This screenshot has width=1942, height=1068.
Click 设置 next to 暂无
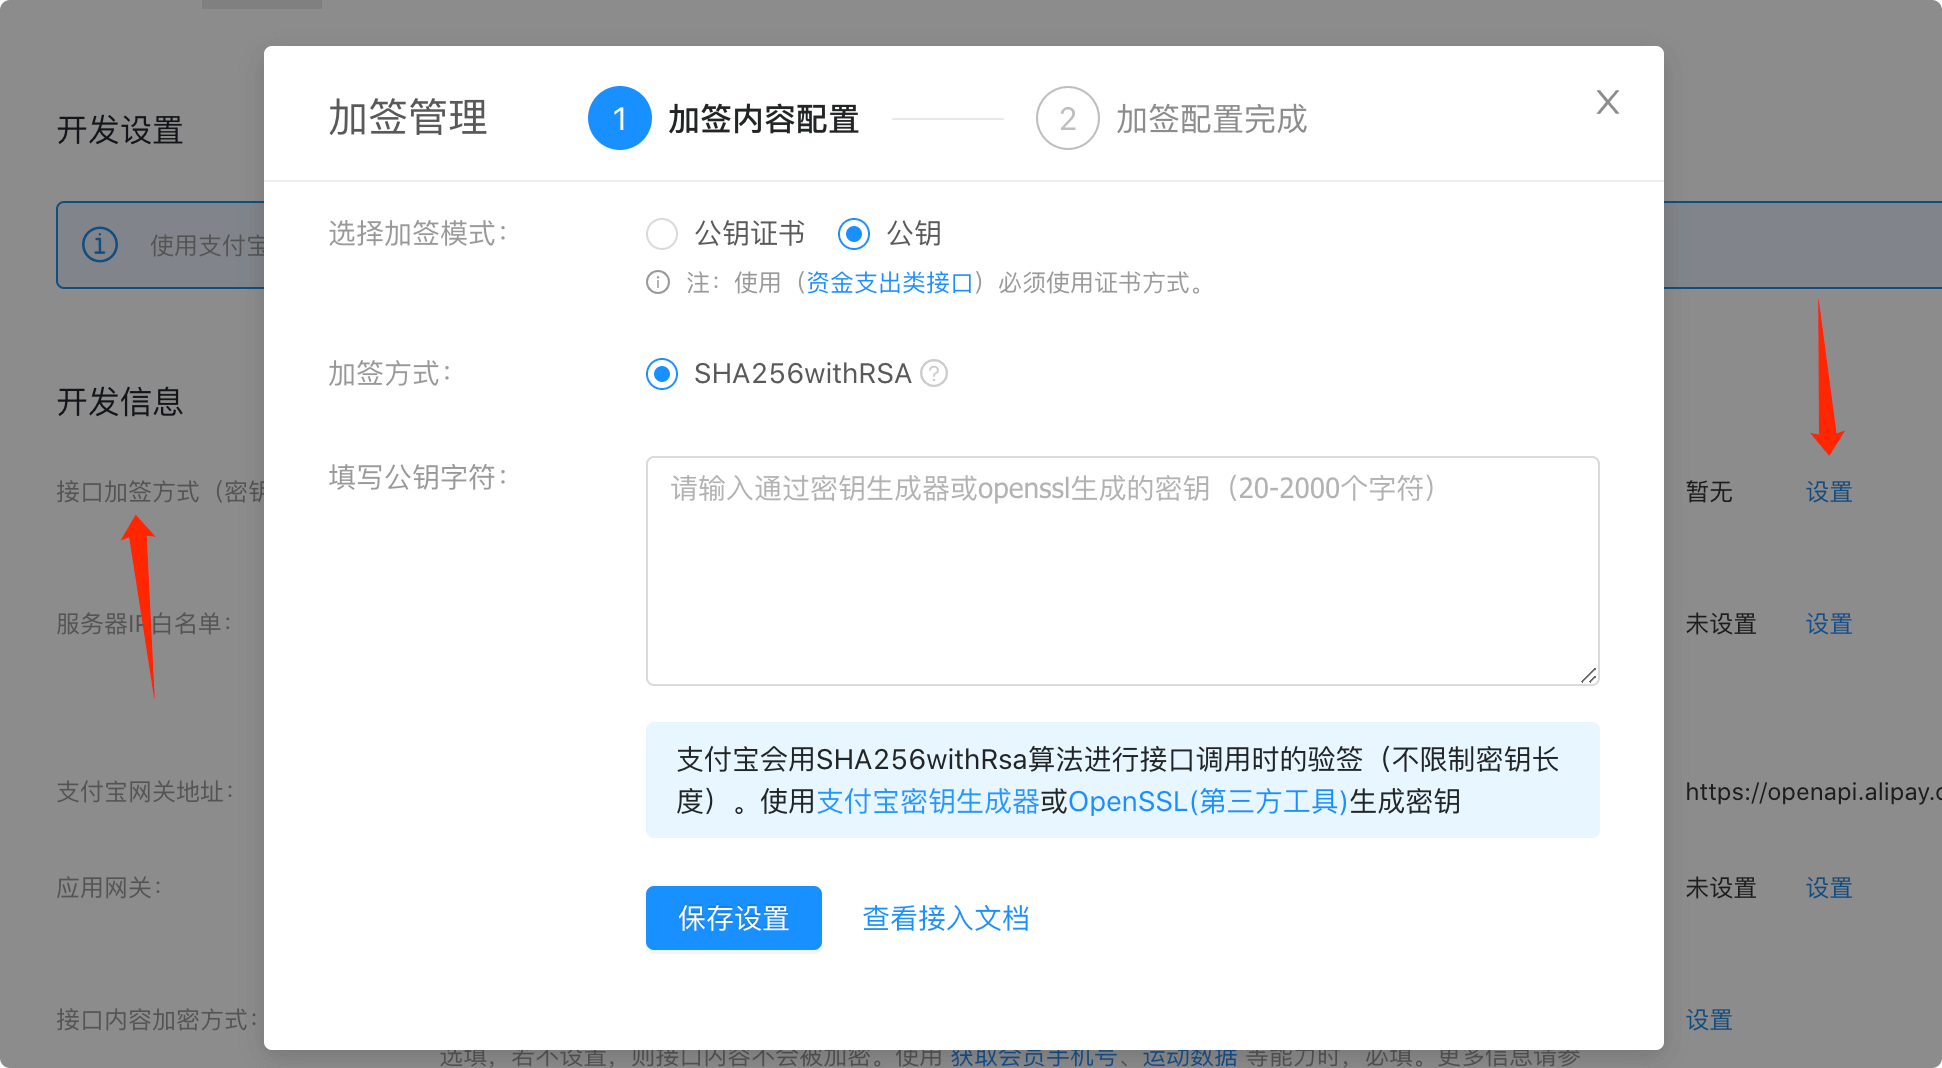(x=1828, y=492)
